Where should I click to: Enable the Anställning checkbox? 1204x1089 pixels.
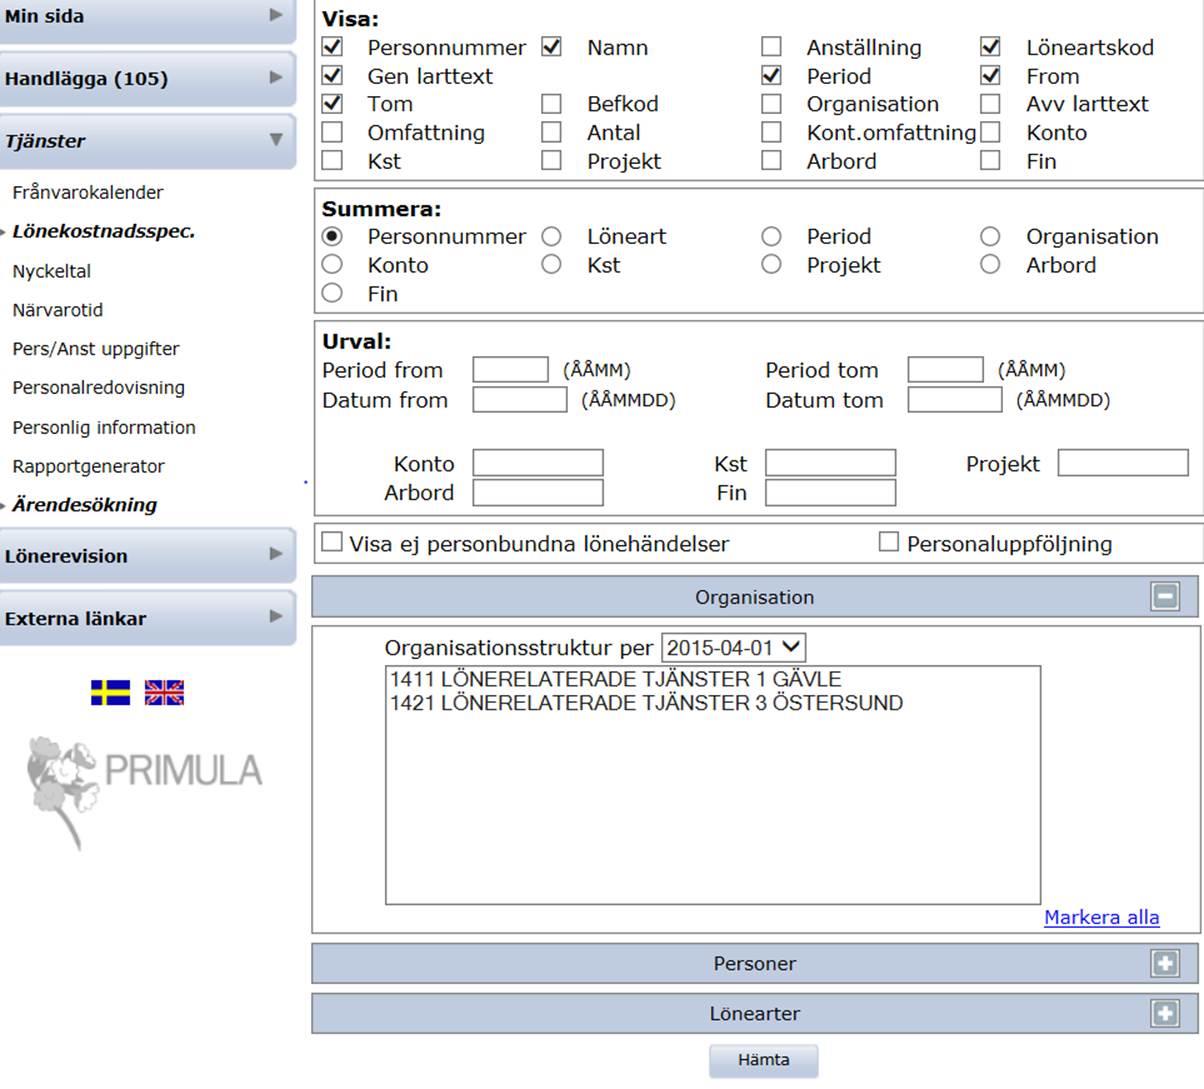[771, 46]
